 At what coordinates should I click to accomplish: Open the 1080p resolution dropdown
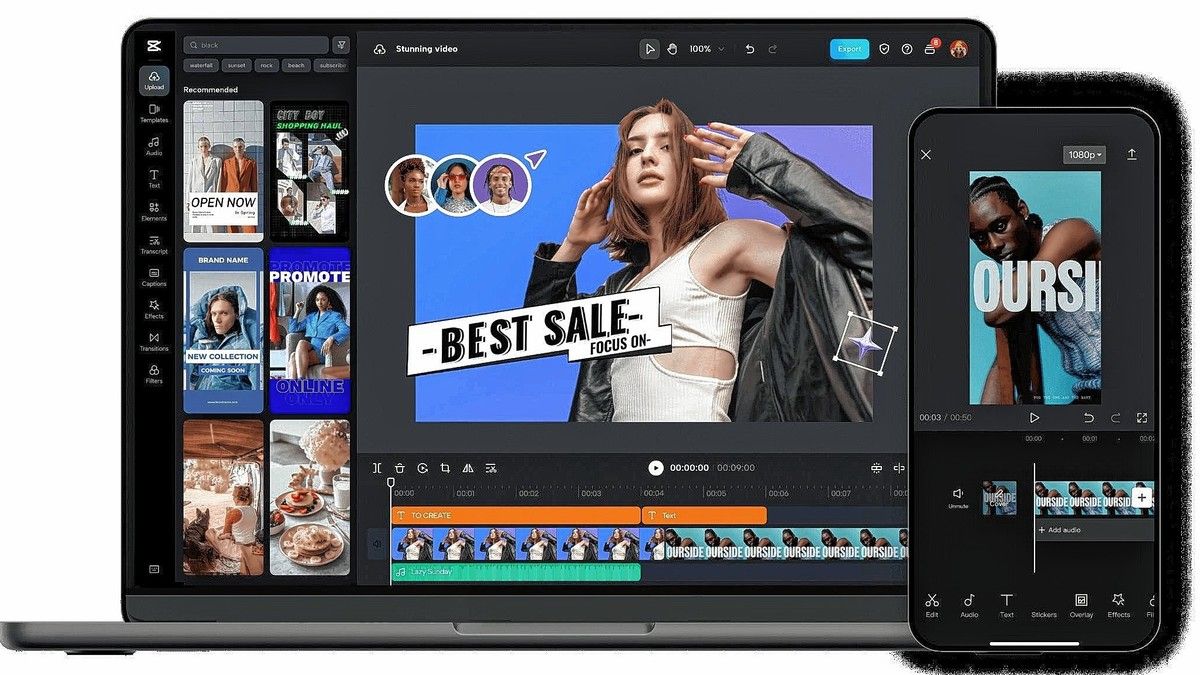coord(1084,155)
